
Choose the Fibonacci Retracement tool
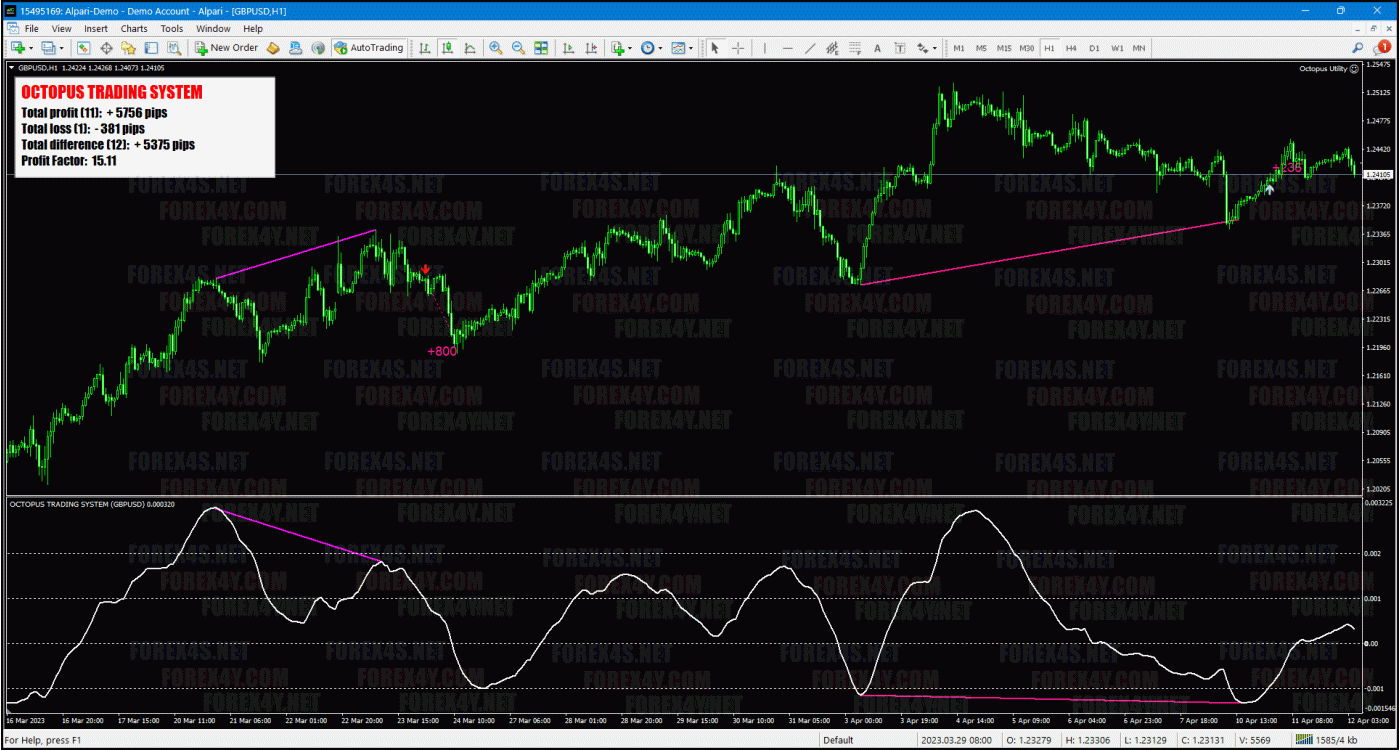855,47
